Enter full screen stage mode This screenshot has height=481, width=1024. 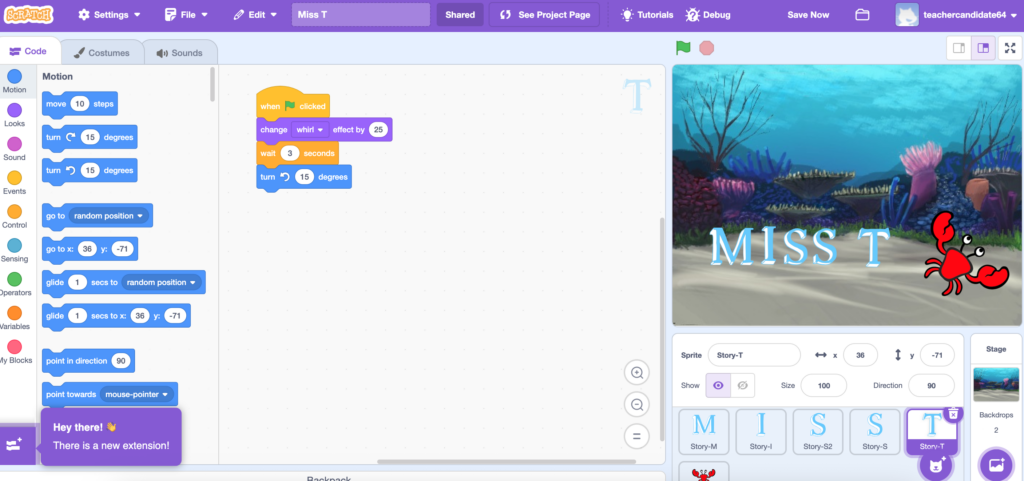coord(1010,47)
